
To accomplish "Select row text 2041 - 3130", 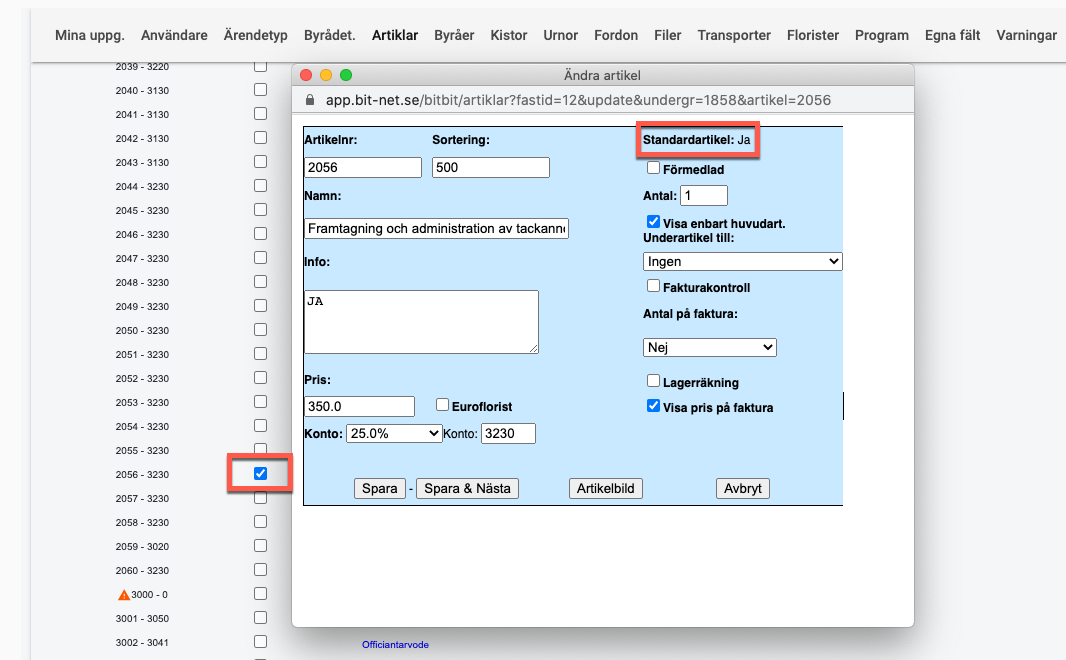I will (142, 114).
